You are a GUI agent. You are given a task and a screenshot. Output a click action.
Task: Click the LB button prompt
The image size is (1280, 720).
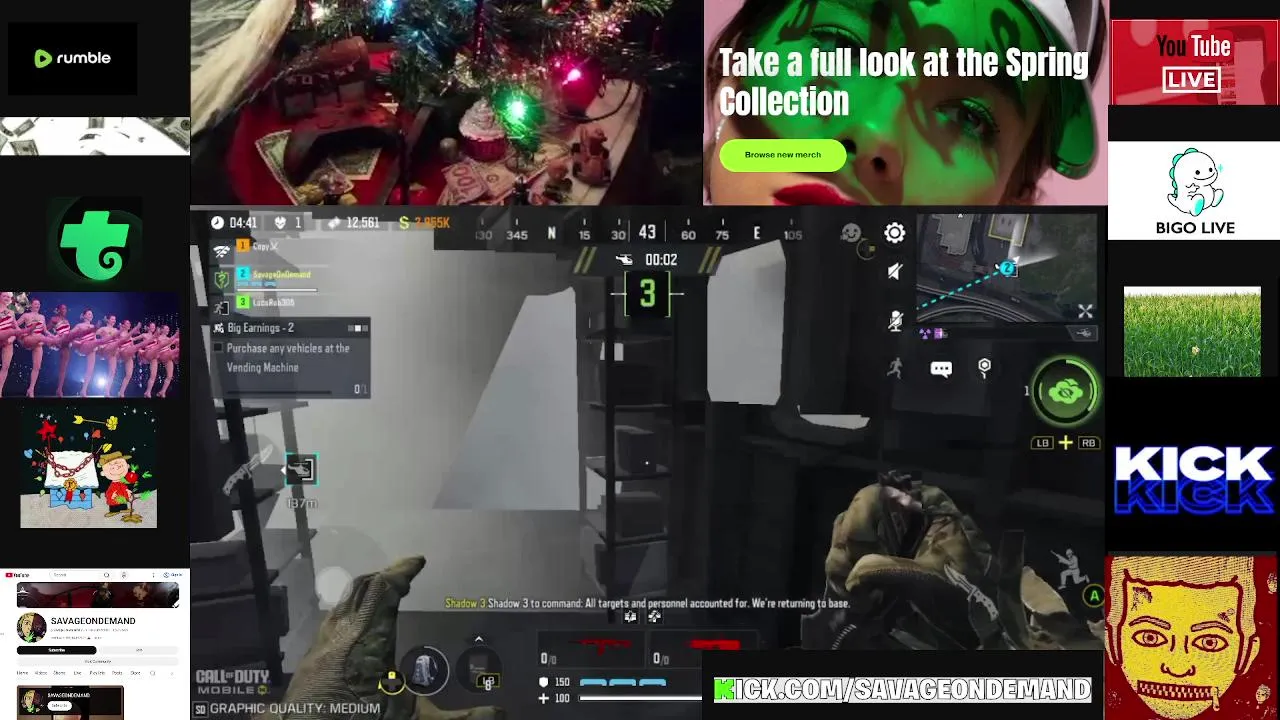pos(1043,443)
